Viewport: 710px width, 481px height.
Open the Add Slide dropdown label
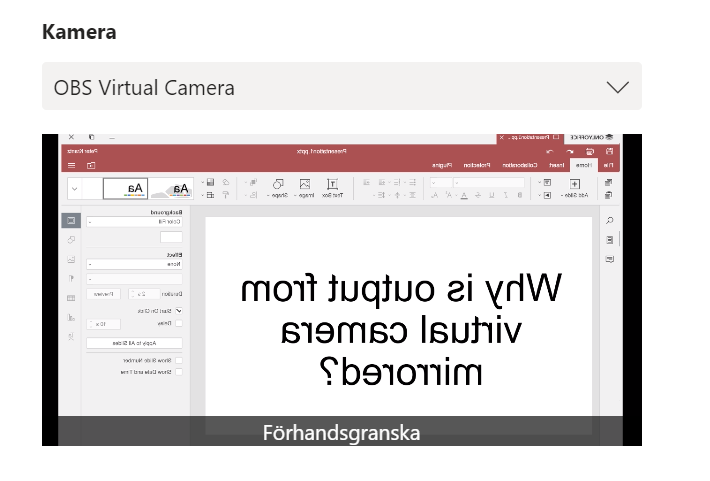click(574, 195)
